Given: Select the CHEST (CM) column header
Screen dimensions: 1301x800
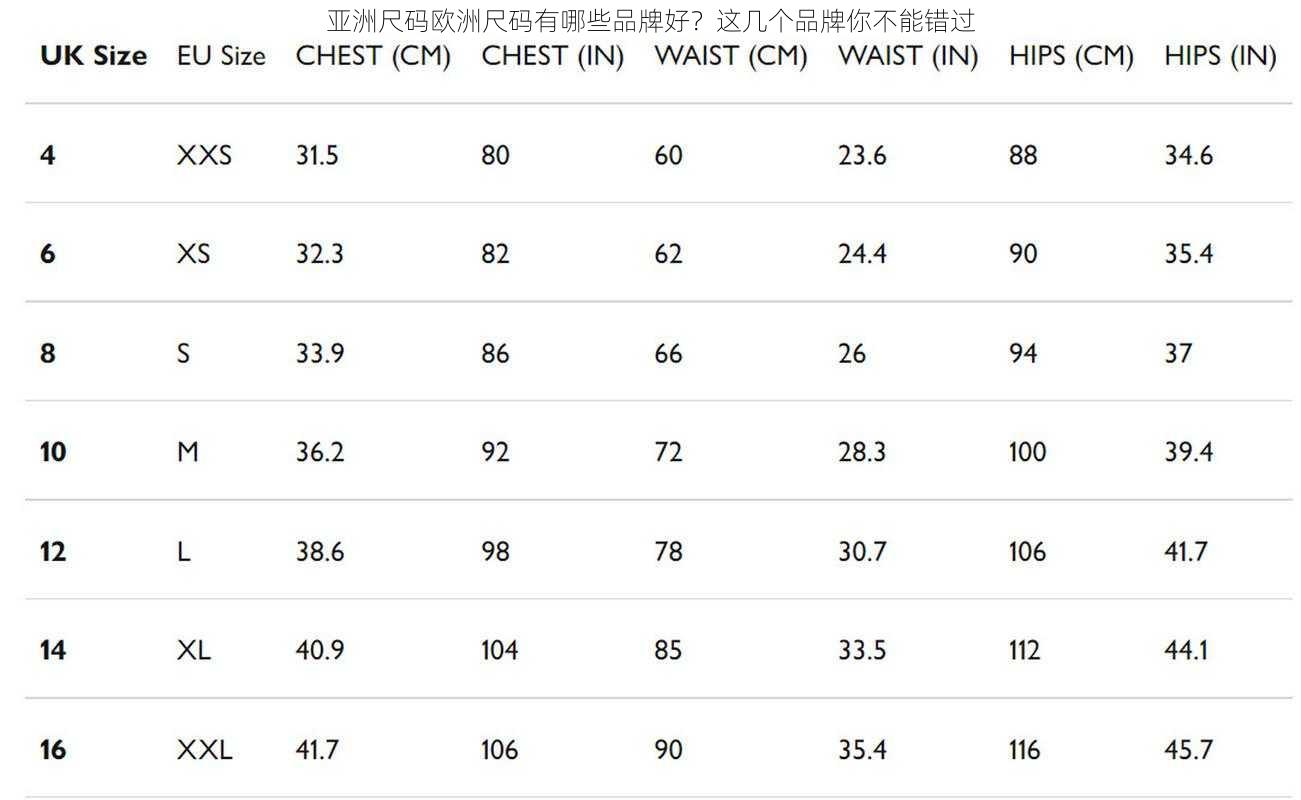Looking at the screenshot, I should [373, 56].
